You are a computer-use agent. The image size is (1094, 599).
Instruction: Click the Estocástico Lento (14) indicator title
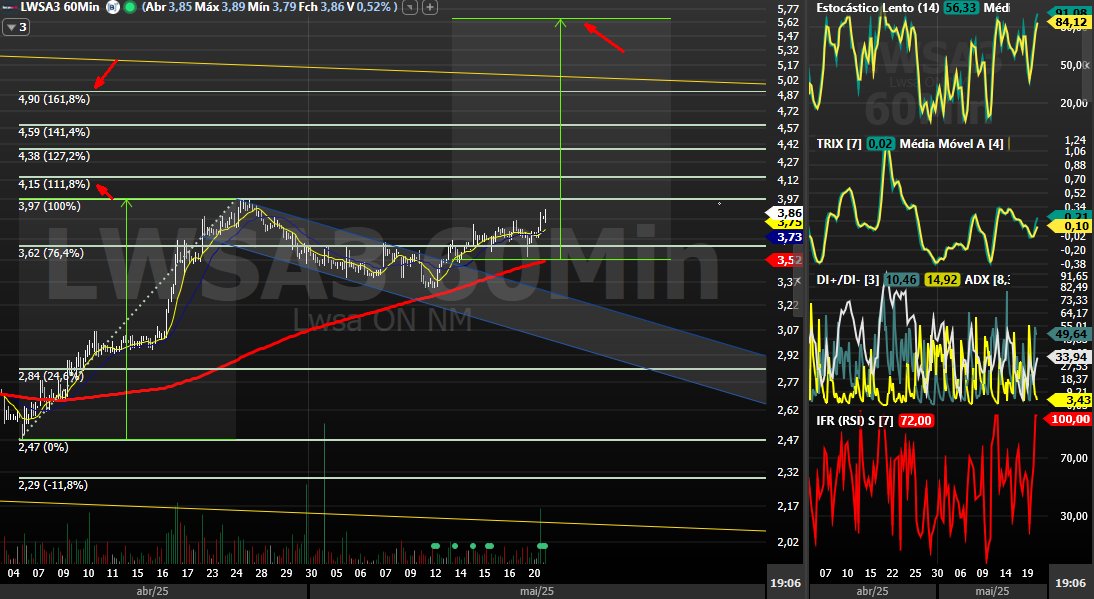click(x=878, y=8)
